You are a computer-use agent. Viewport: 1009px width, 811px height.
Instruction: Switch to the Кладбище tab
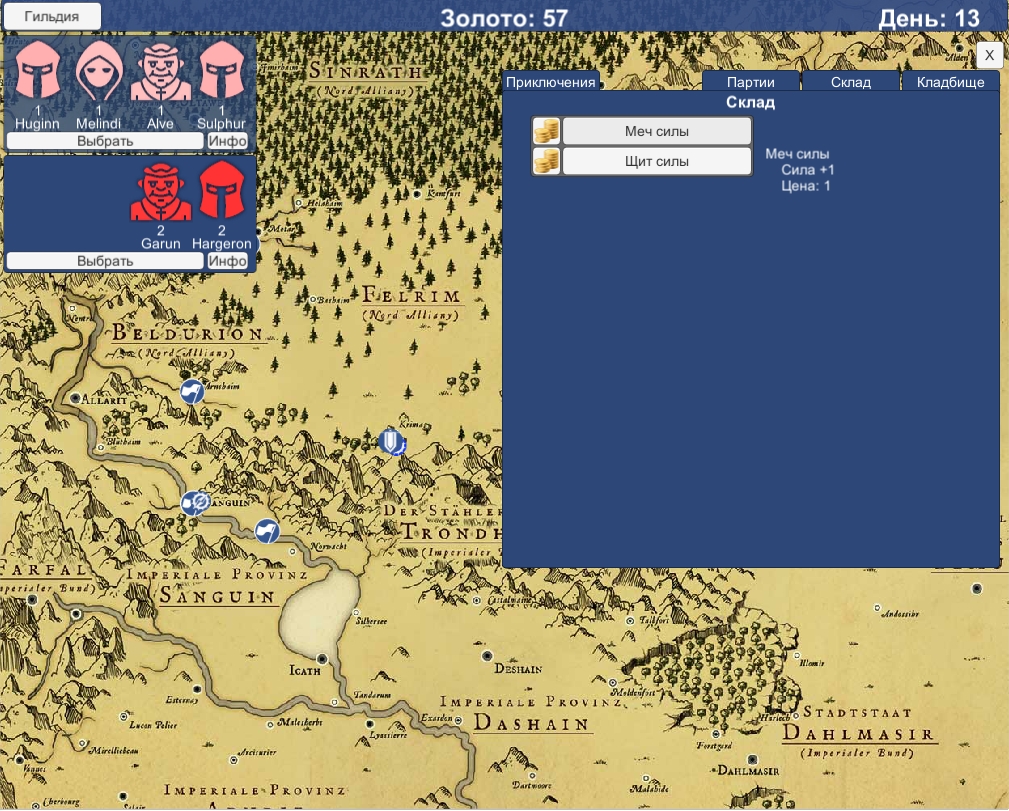pyautogui.click(x=950, y=82)
